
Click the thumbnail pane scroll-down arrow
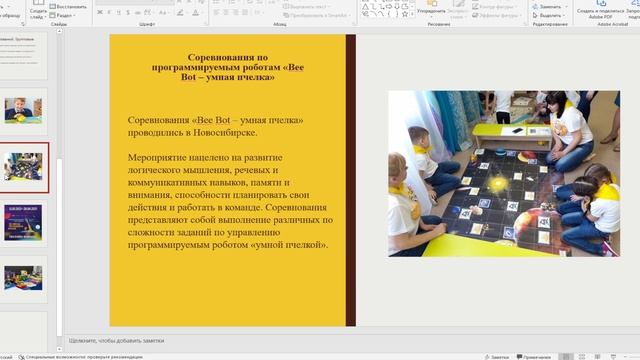point(60,349)
